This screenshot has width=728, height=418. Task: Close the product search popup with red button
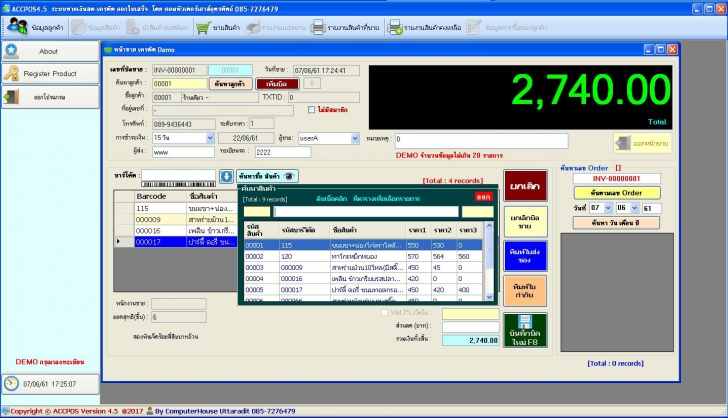point(483,197)
